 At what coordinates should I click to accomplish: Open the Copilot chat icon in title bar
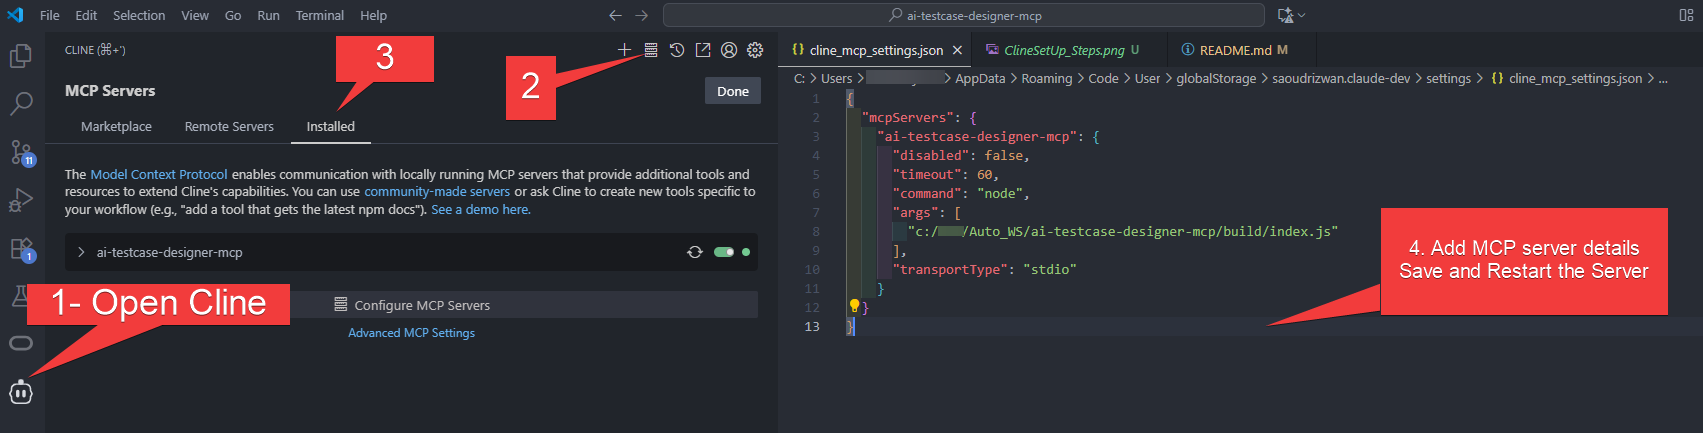point(1286,15)
